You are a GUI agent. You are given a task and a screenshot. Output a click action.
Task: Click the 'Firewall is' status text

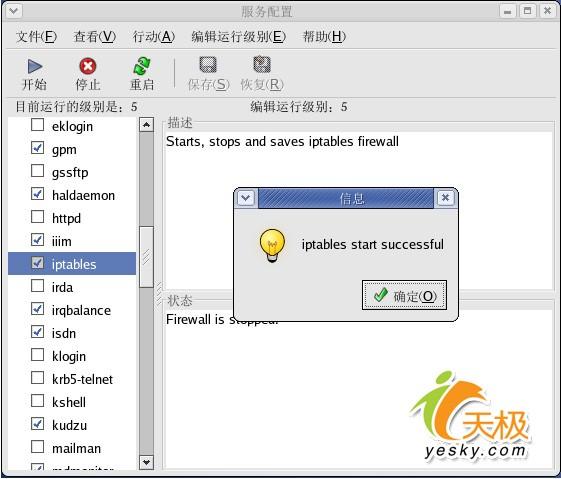(x=195, y=319)
